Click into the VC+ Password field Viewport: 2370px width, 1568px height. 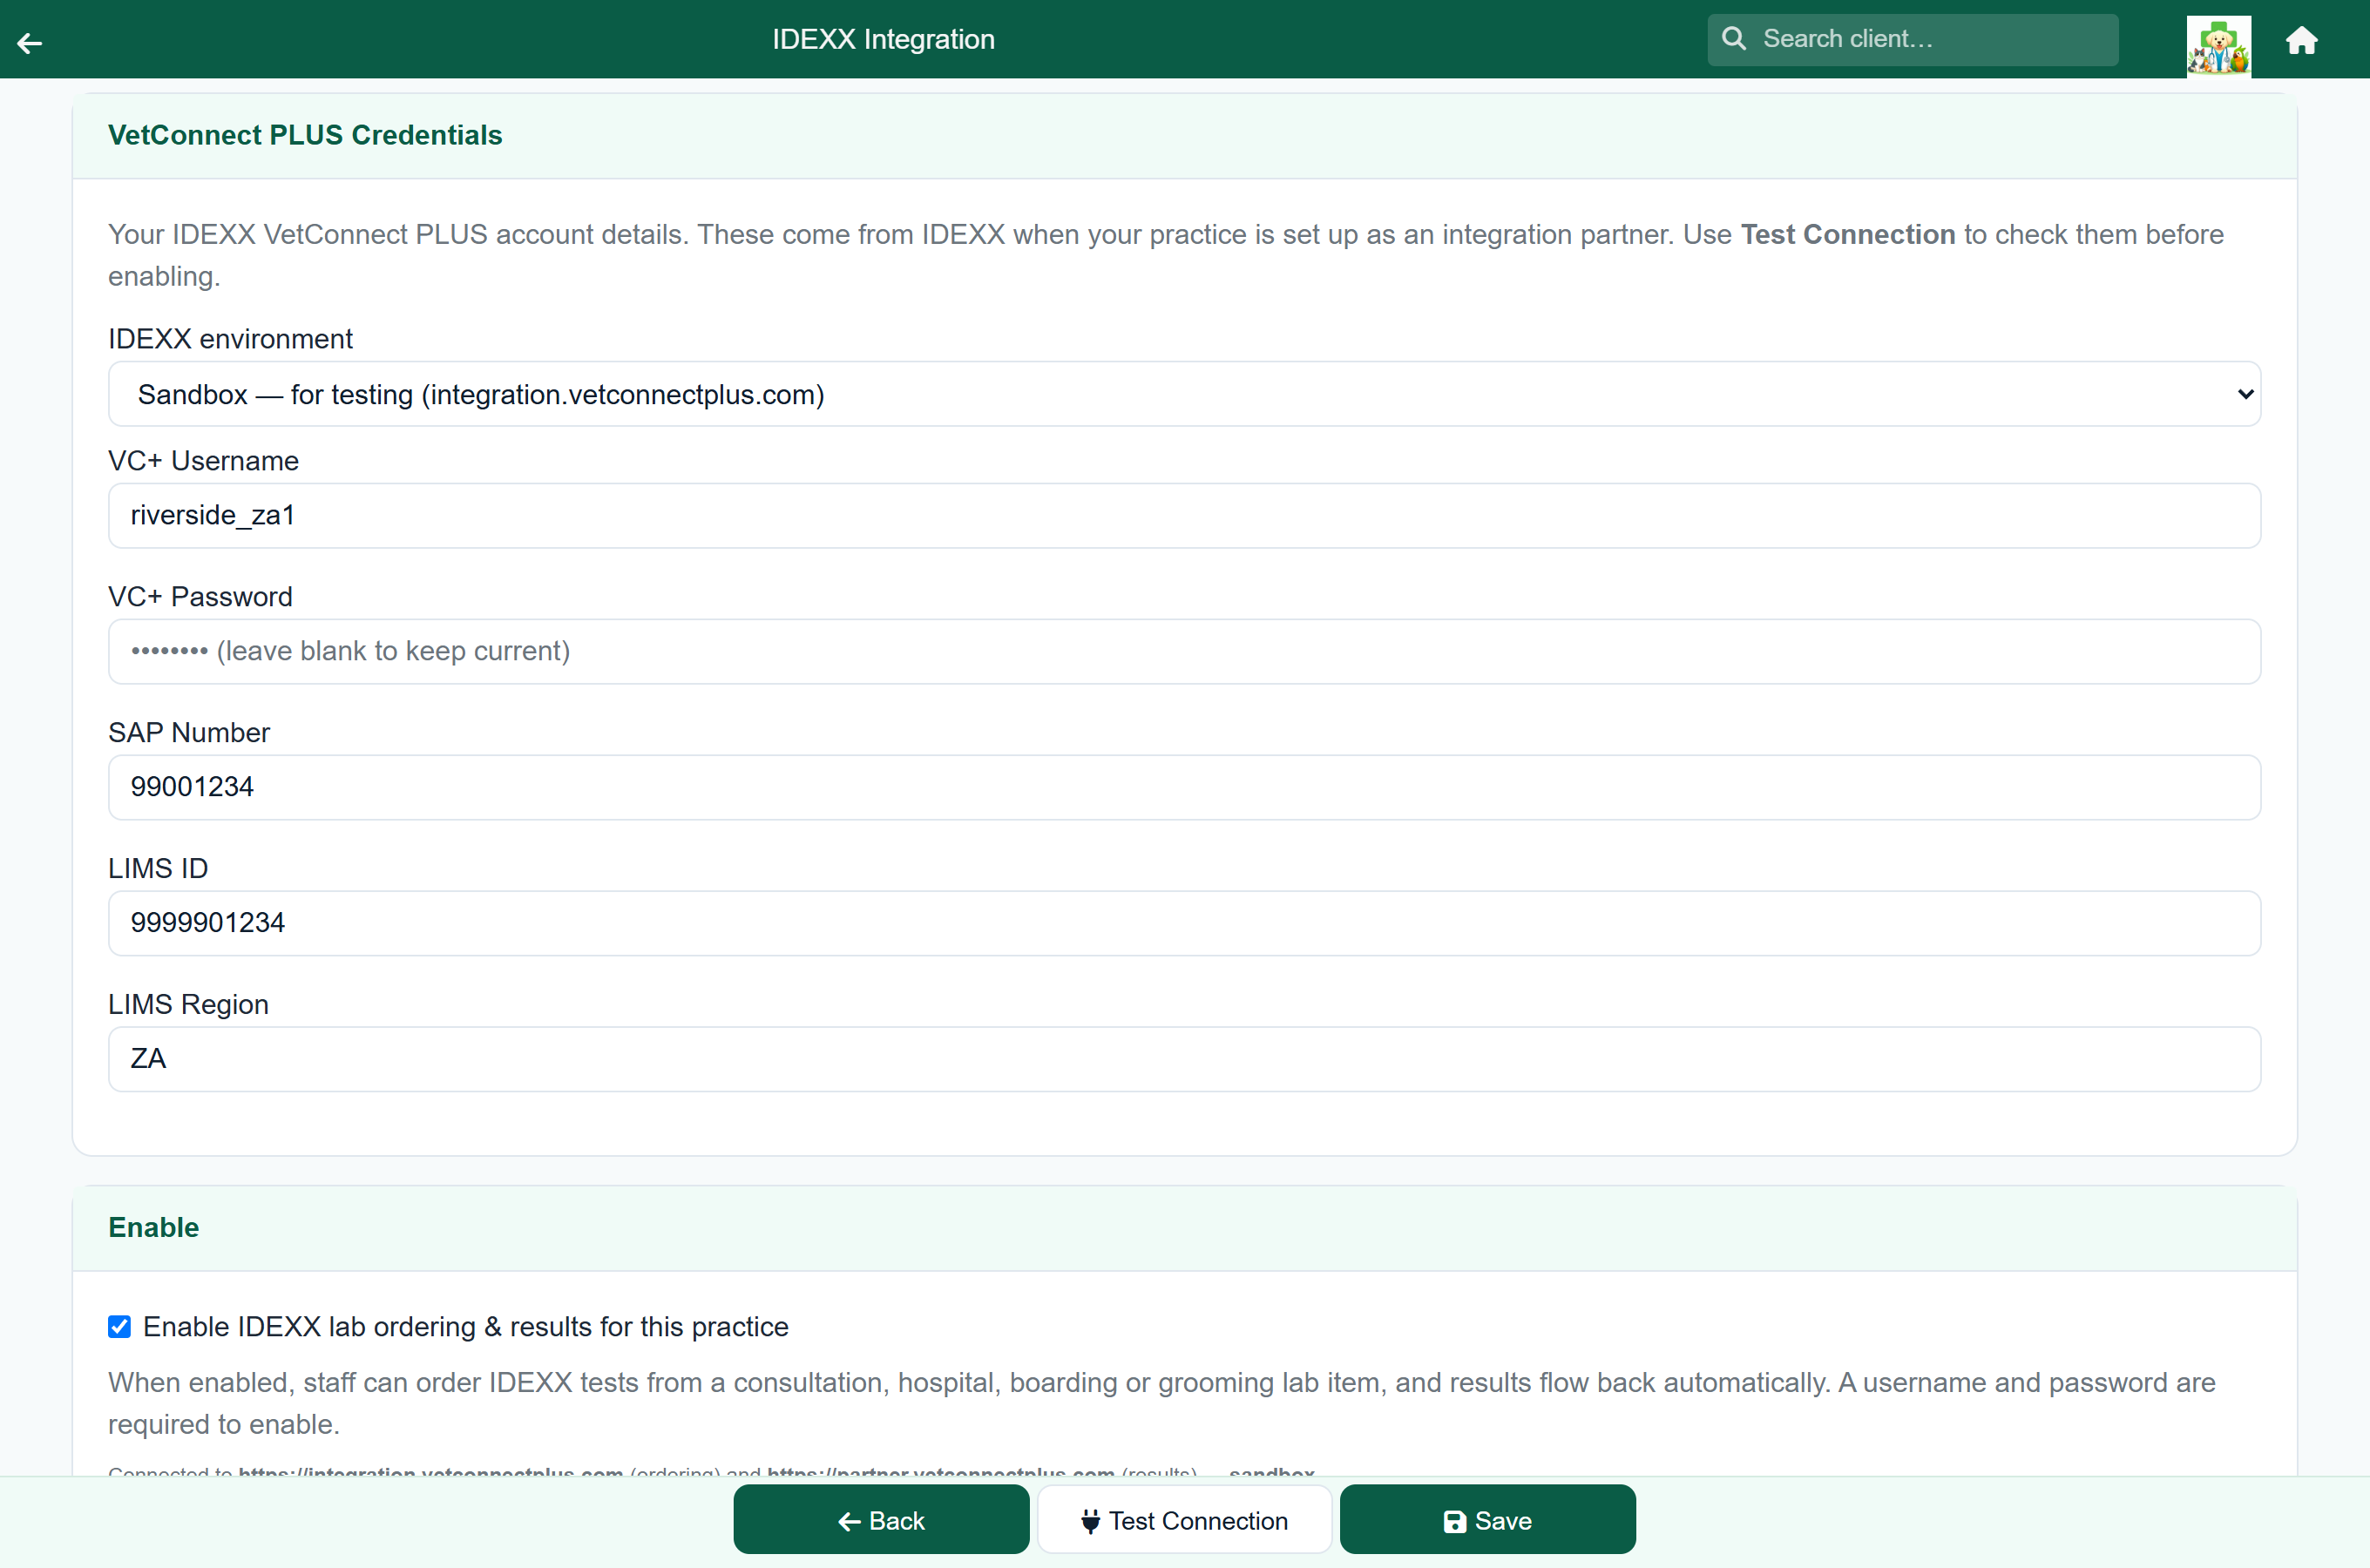(x=1184, y=651)
